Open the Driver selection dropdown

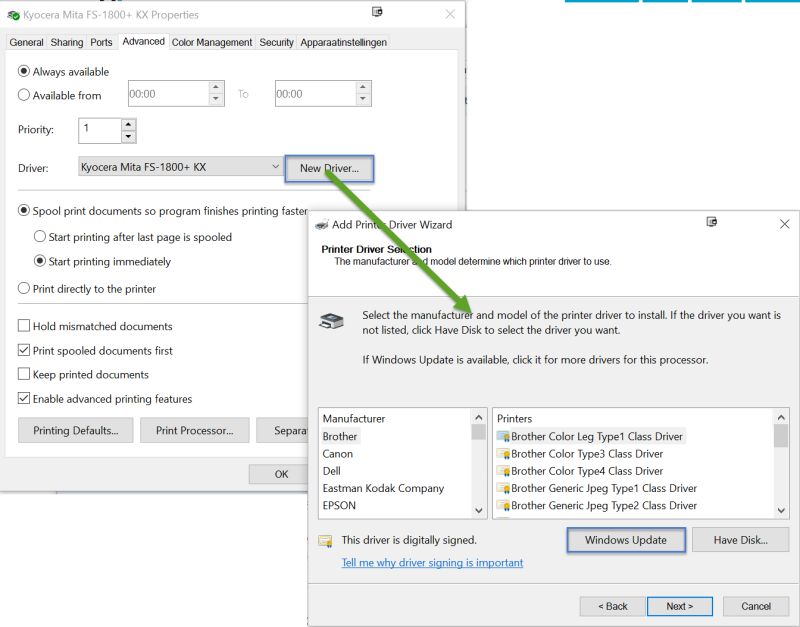point(277,168)
